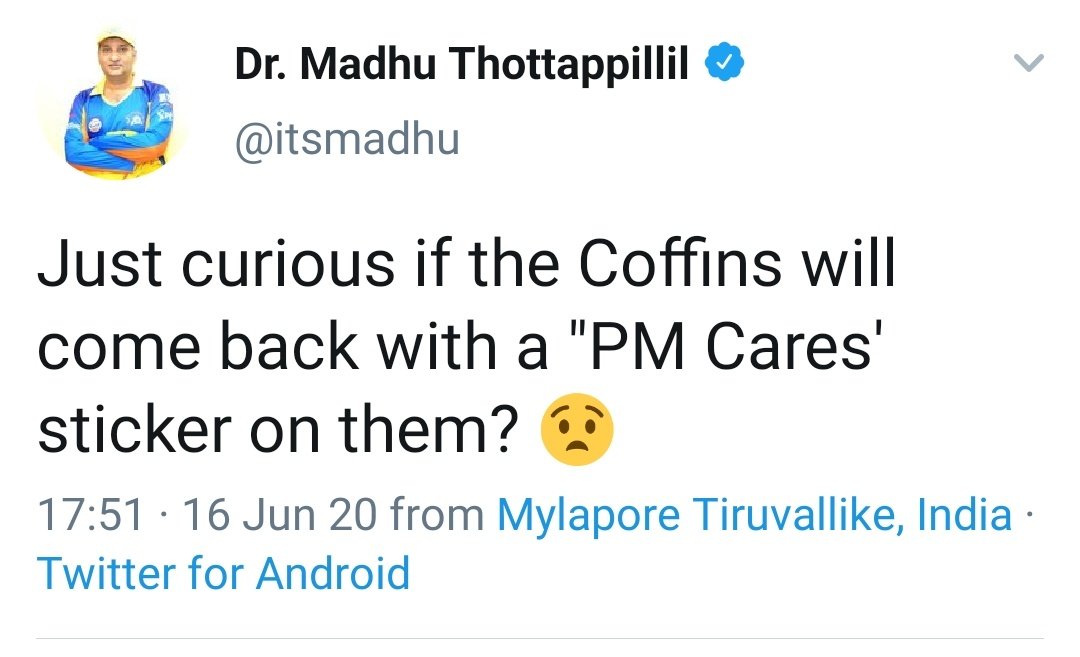Click the @itsmadhu handle
The width and height of the screenshot is (1080, 657).
346,138
